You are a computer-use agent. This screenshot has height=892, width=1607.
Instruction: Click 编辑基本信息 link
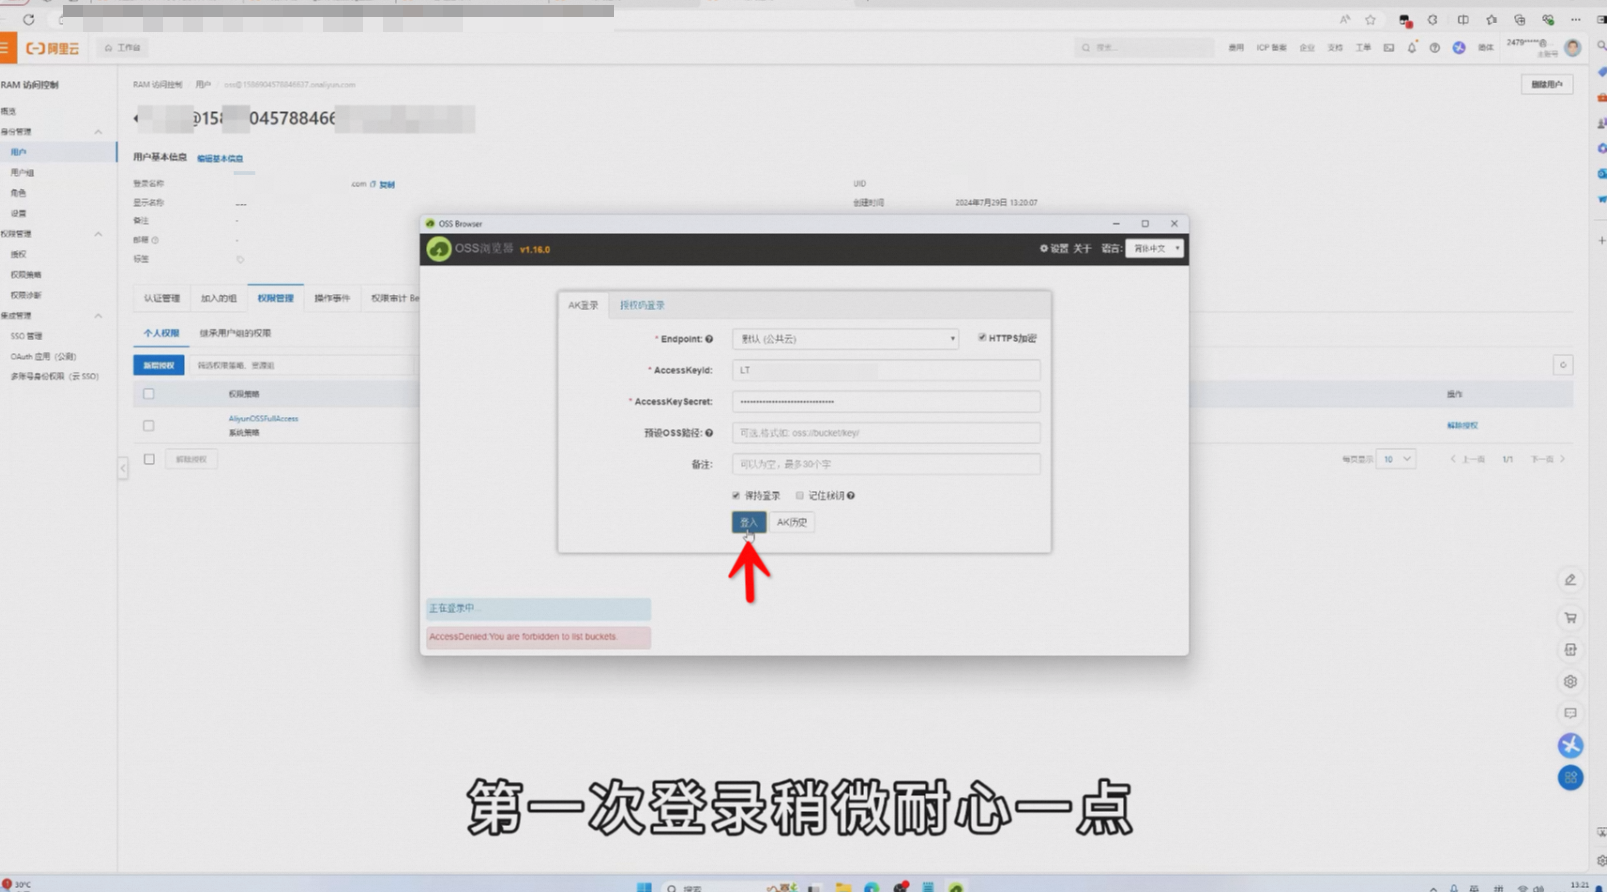click(220, 159)
